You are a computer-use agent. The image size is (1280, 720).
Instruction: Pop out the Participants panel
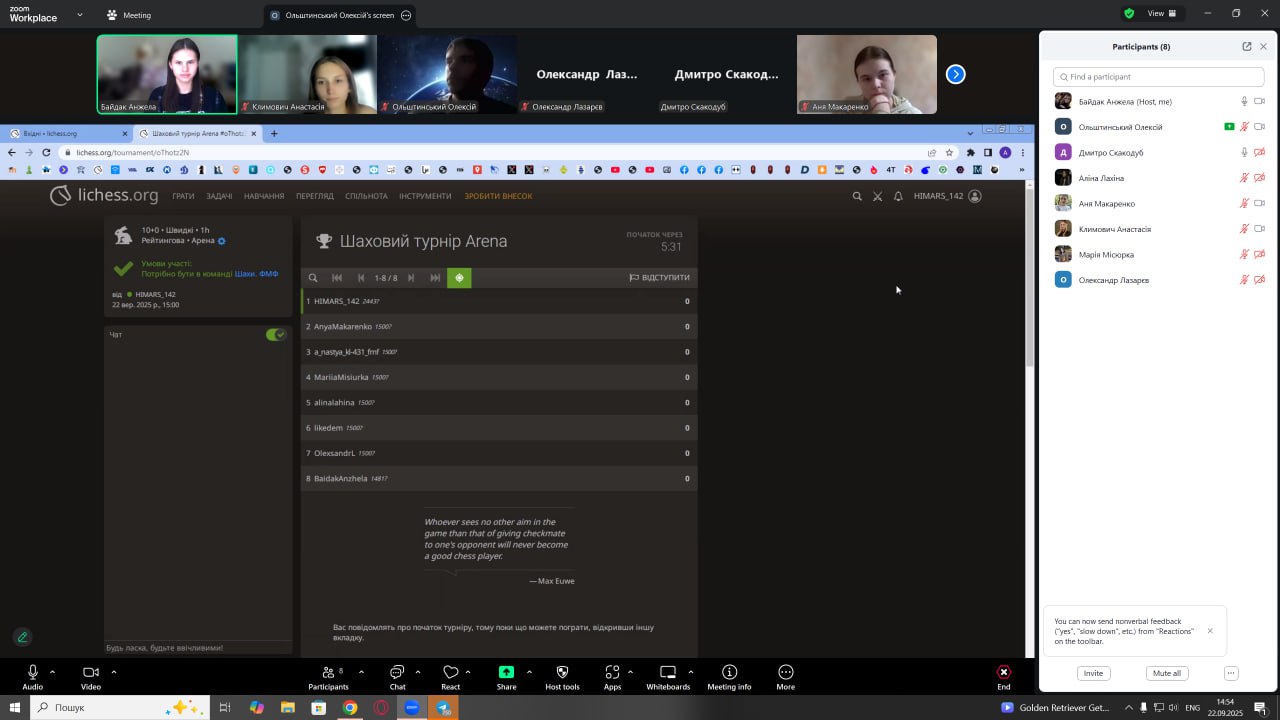click(x=1246, y=47)
